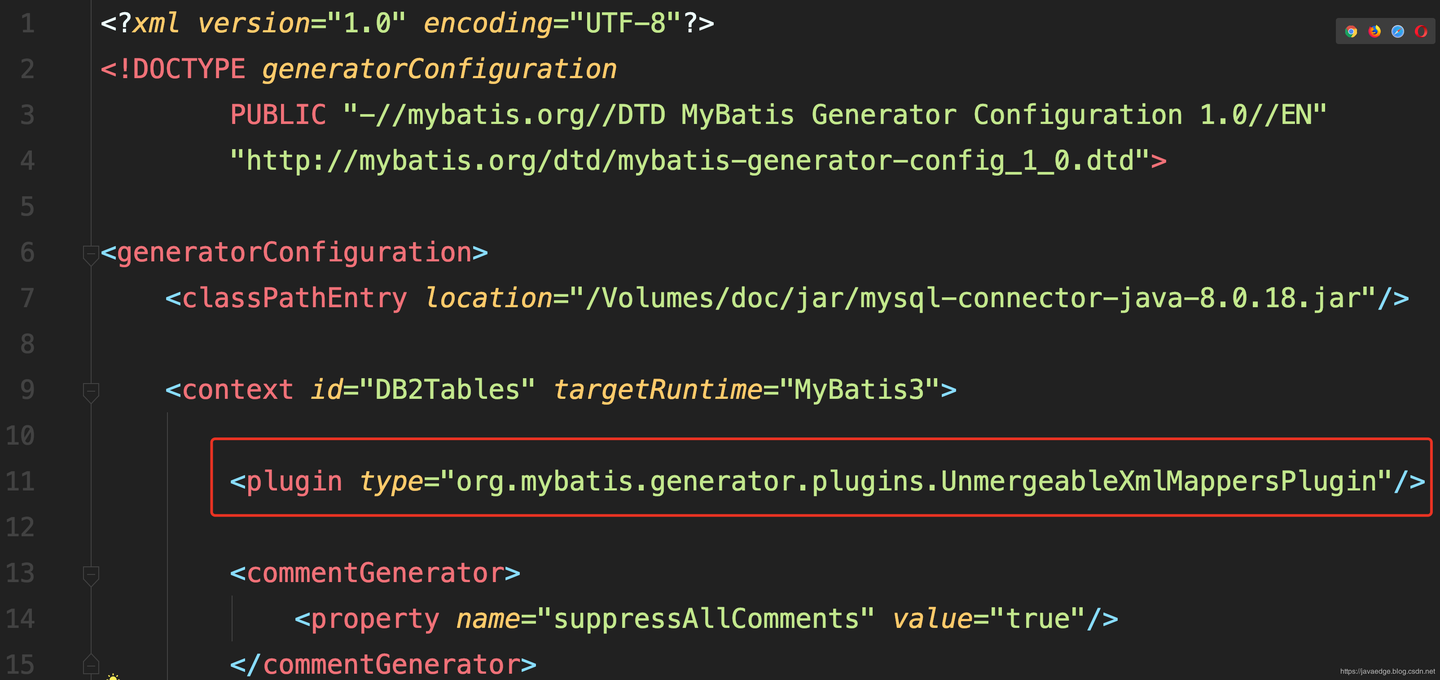Open the file preview in Chrome
The height and width of the screenshot is (680, 1440).
(1351, 31)
